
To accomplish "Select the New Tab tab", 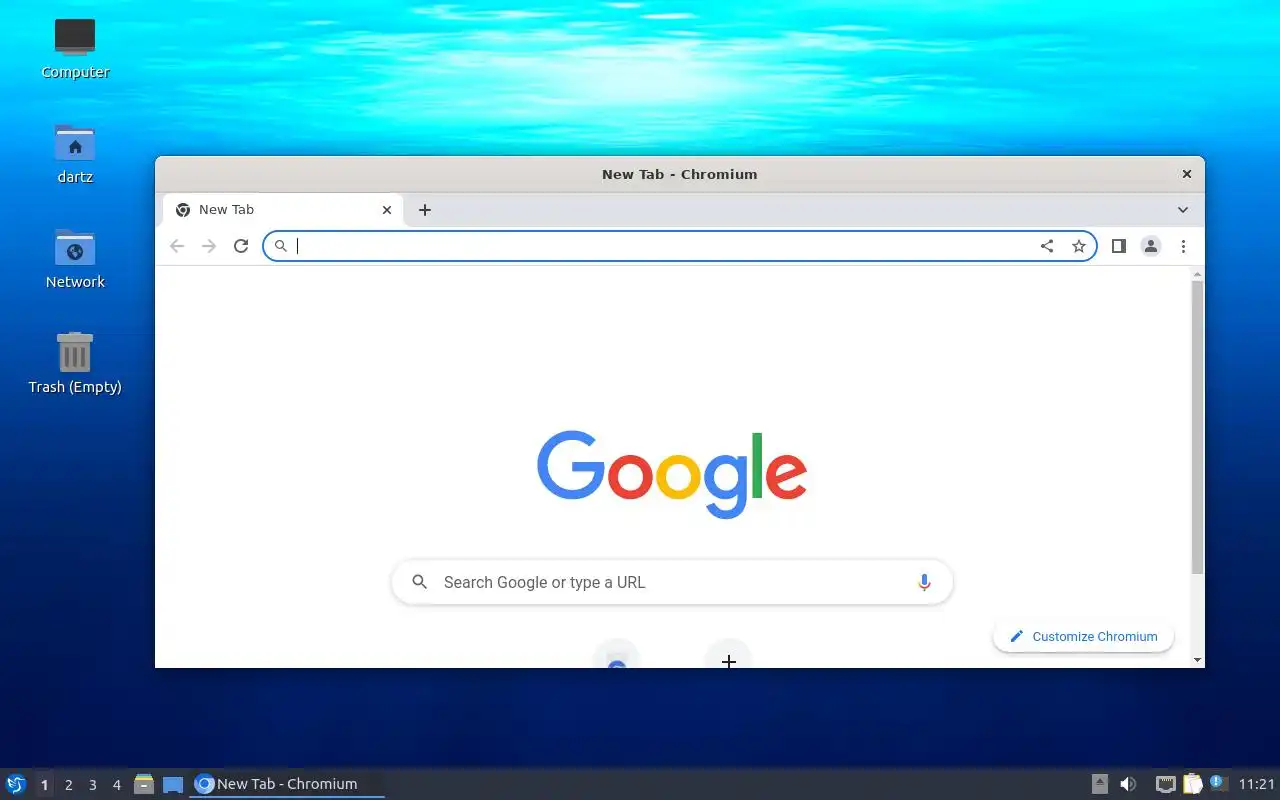I will (x=283, y=210).
